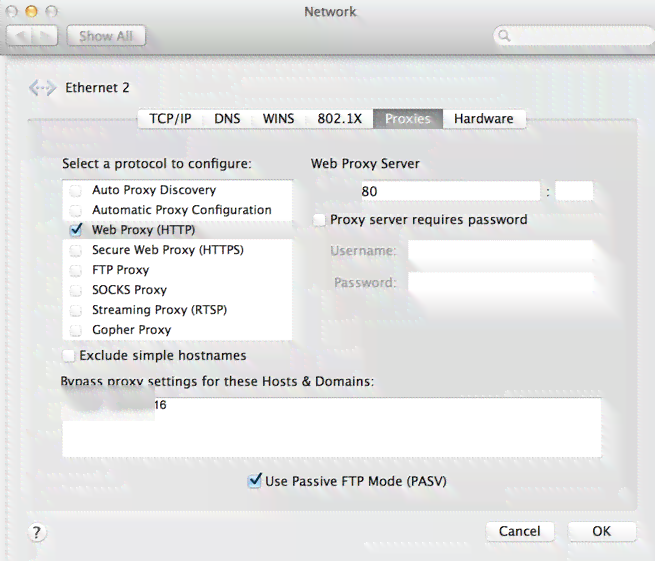This screenshot has width=655, height=561.
Task: Select the 'SOCKS Proxy' row label
Action: point(129,290)
